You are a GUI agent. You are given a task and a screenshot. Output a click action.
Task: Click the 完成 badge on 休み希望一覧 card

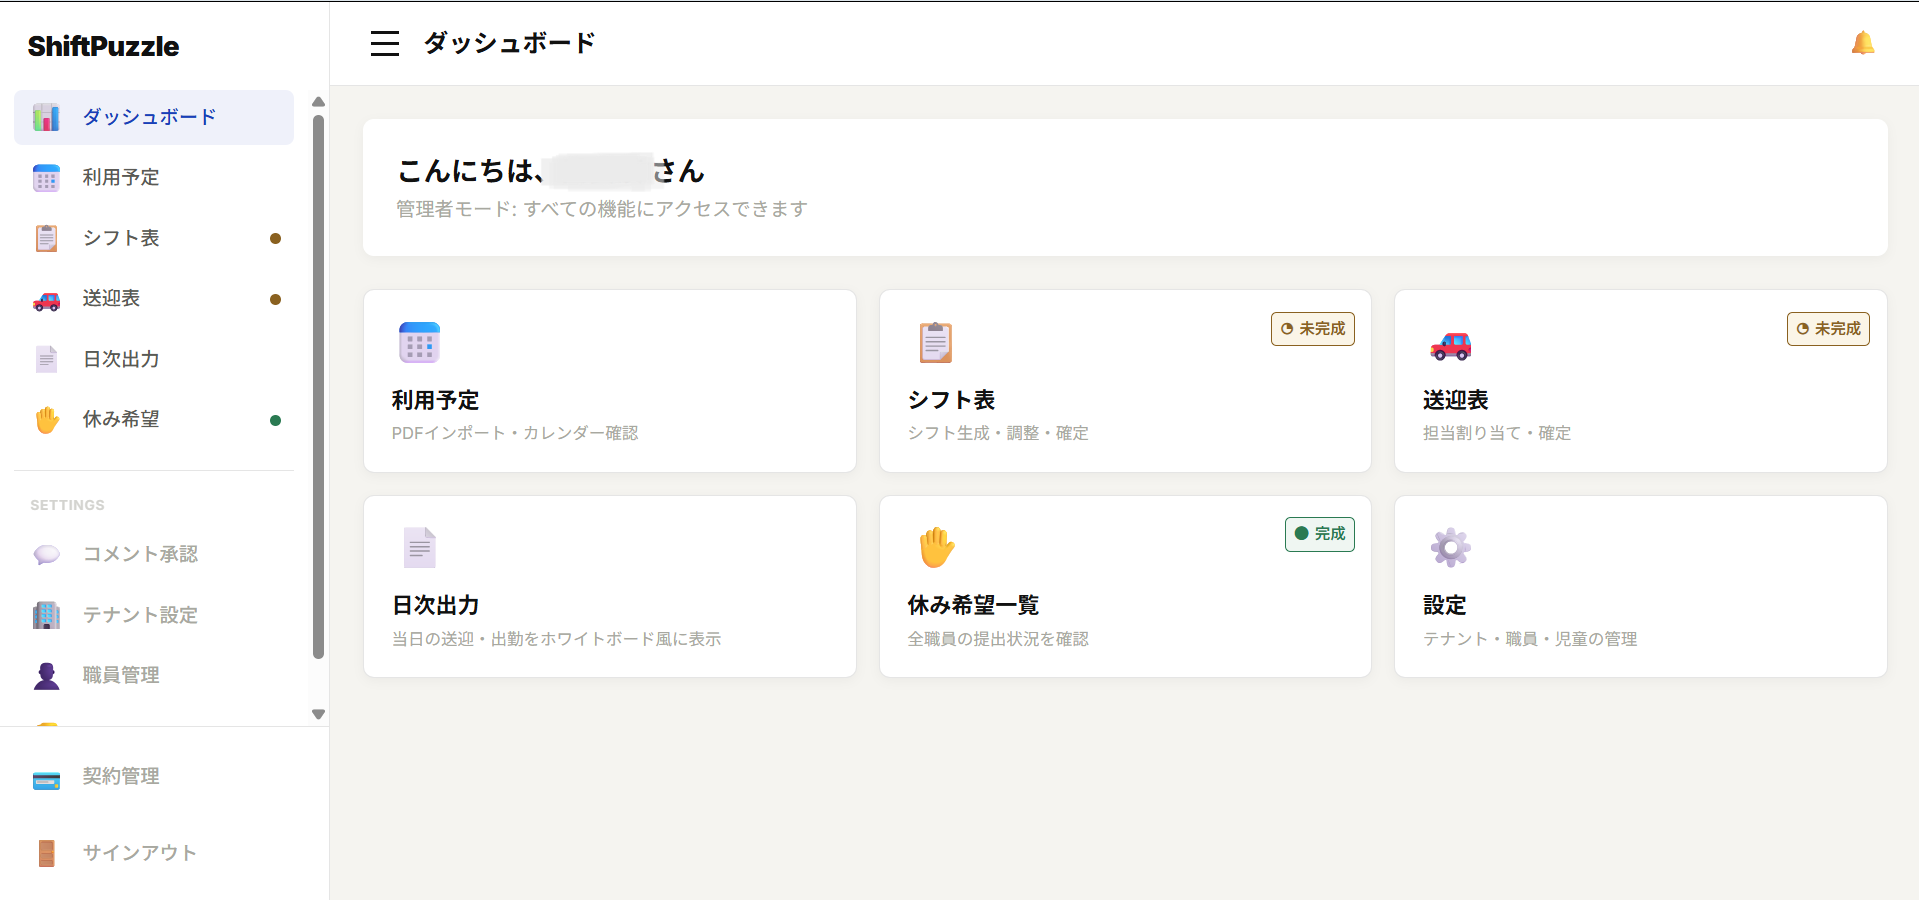(x=1320, y=534)
